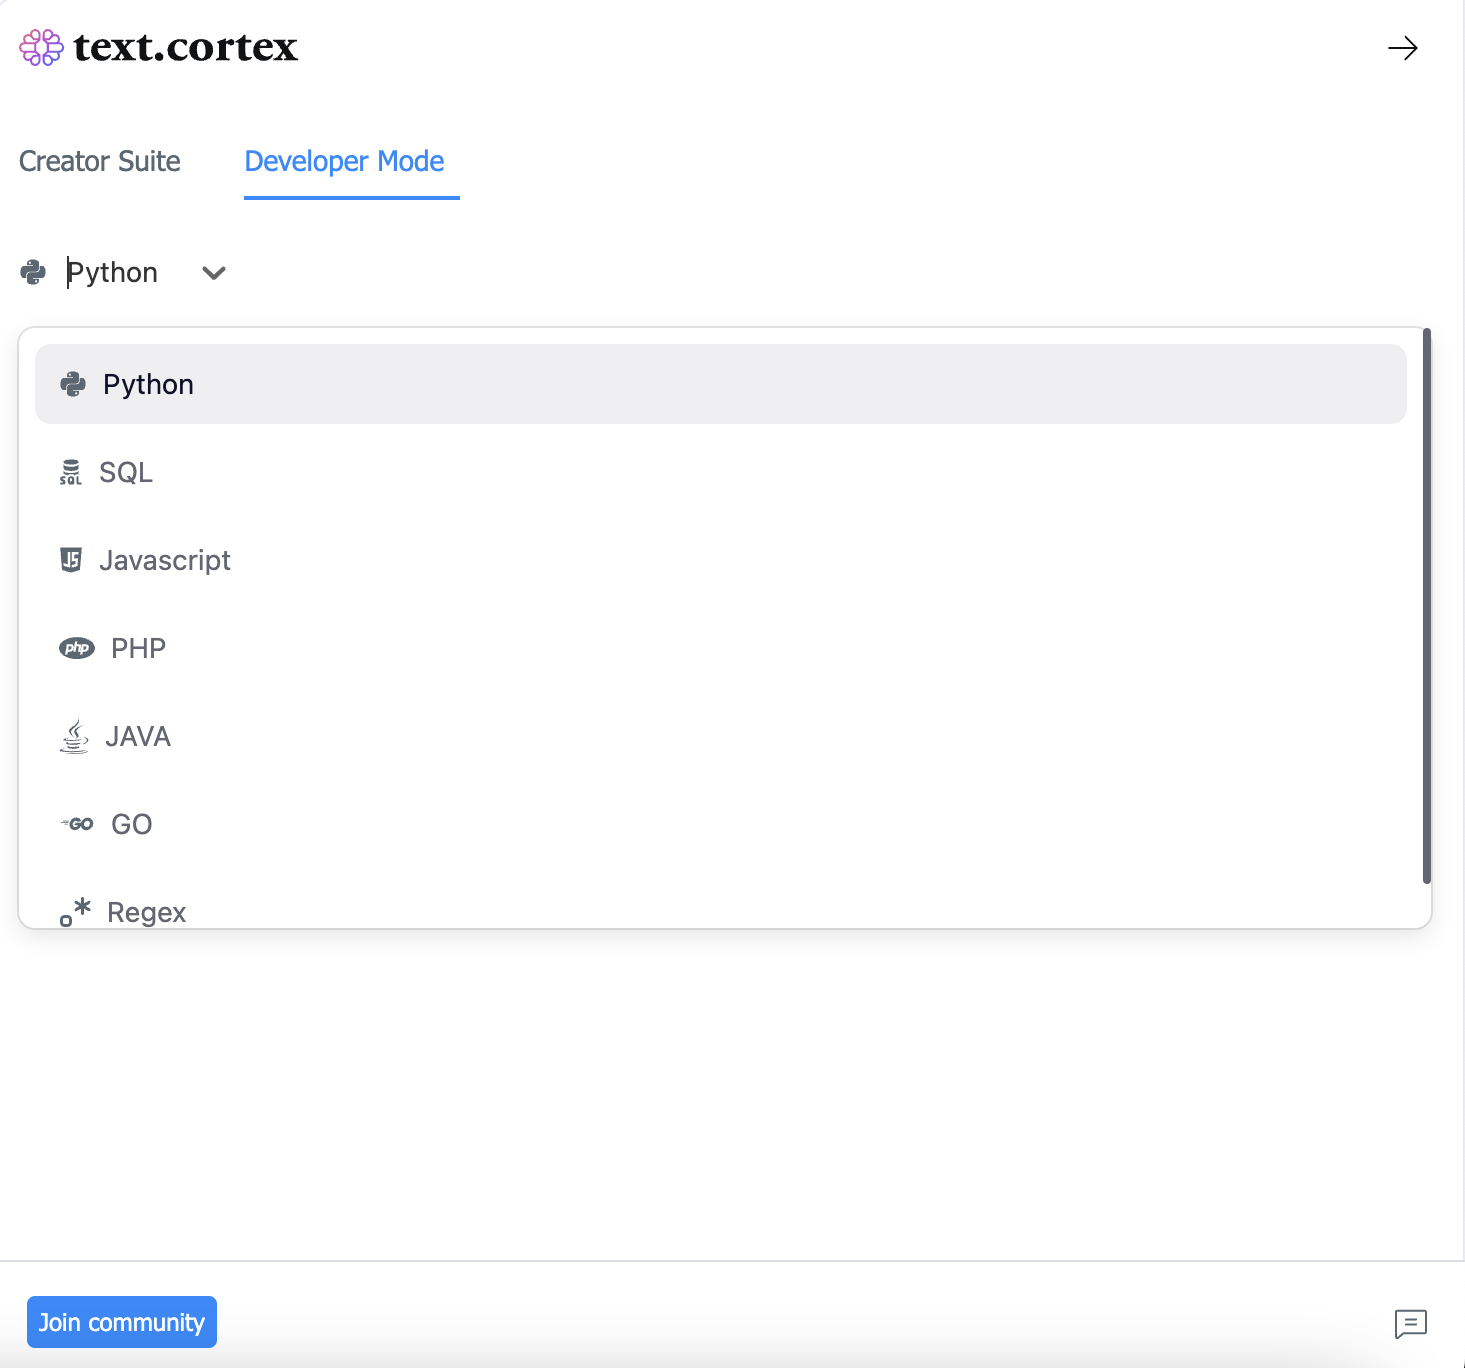
Task: Choose PHP from the language list
Action: click(138, 648)
